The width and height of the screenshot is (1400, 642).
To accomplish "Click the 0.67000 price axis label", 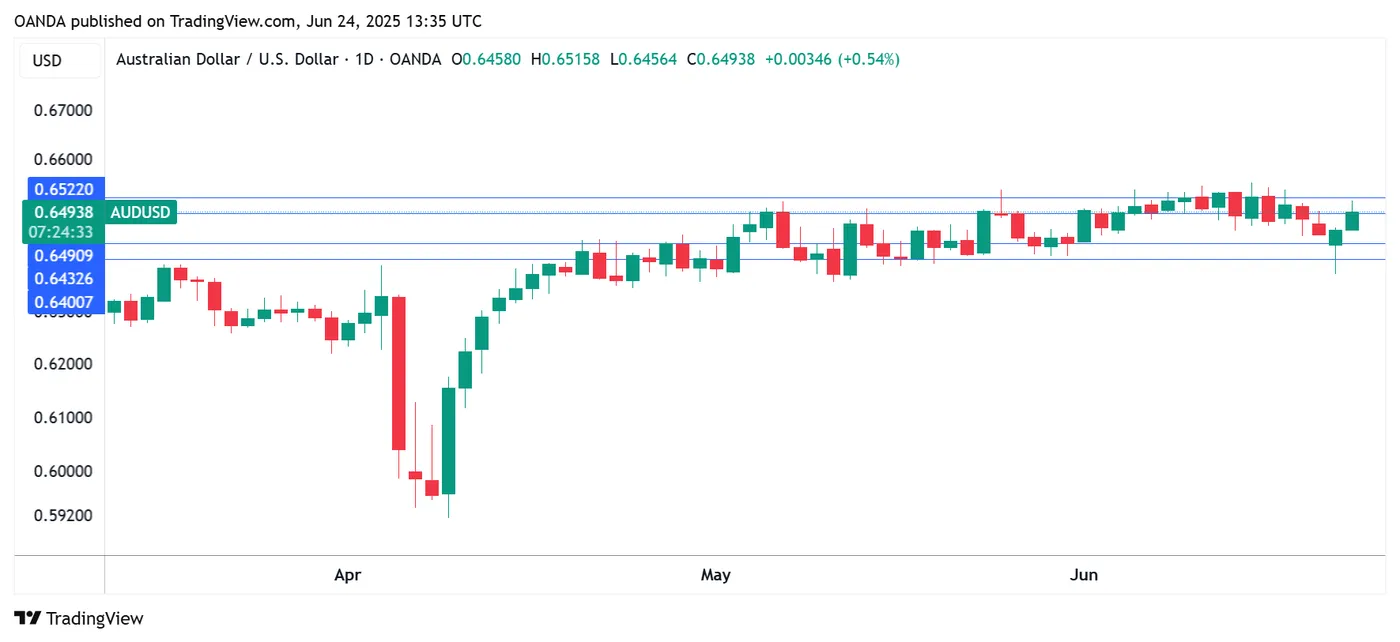I will pos(64,110).
